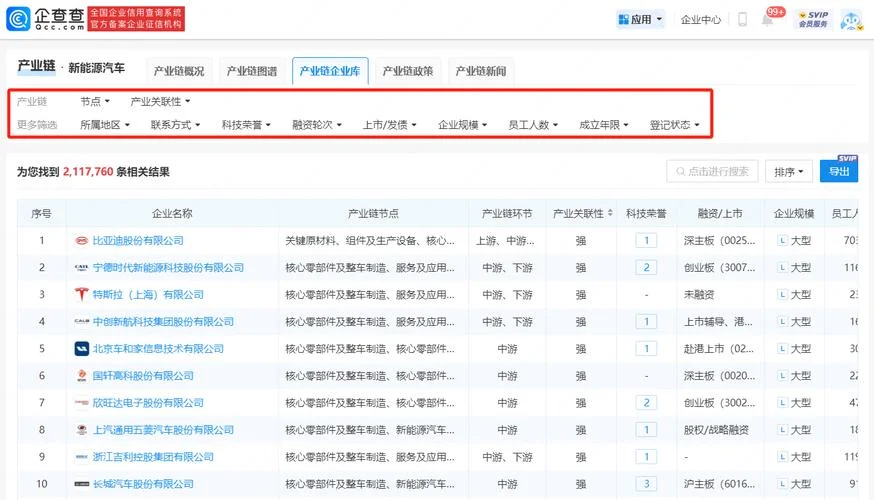Click 欣旺达 logo icon in row 7
Image resolution: width=874 pixels, height=500 pixels.
tap(82, 402)
